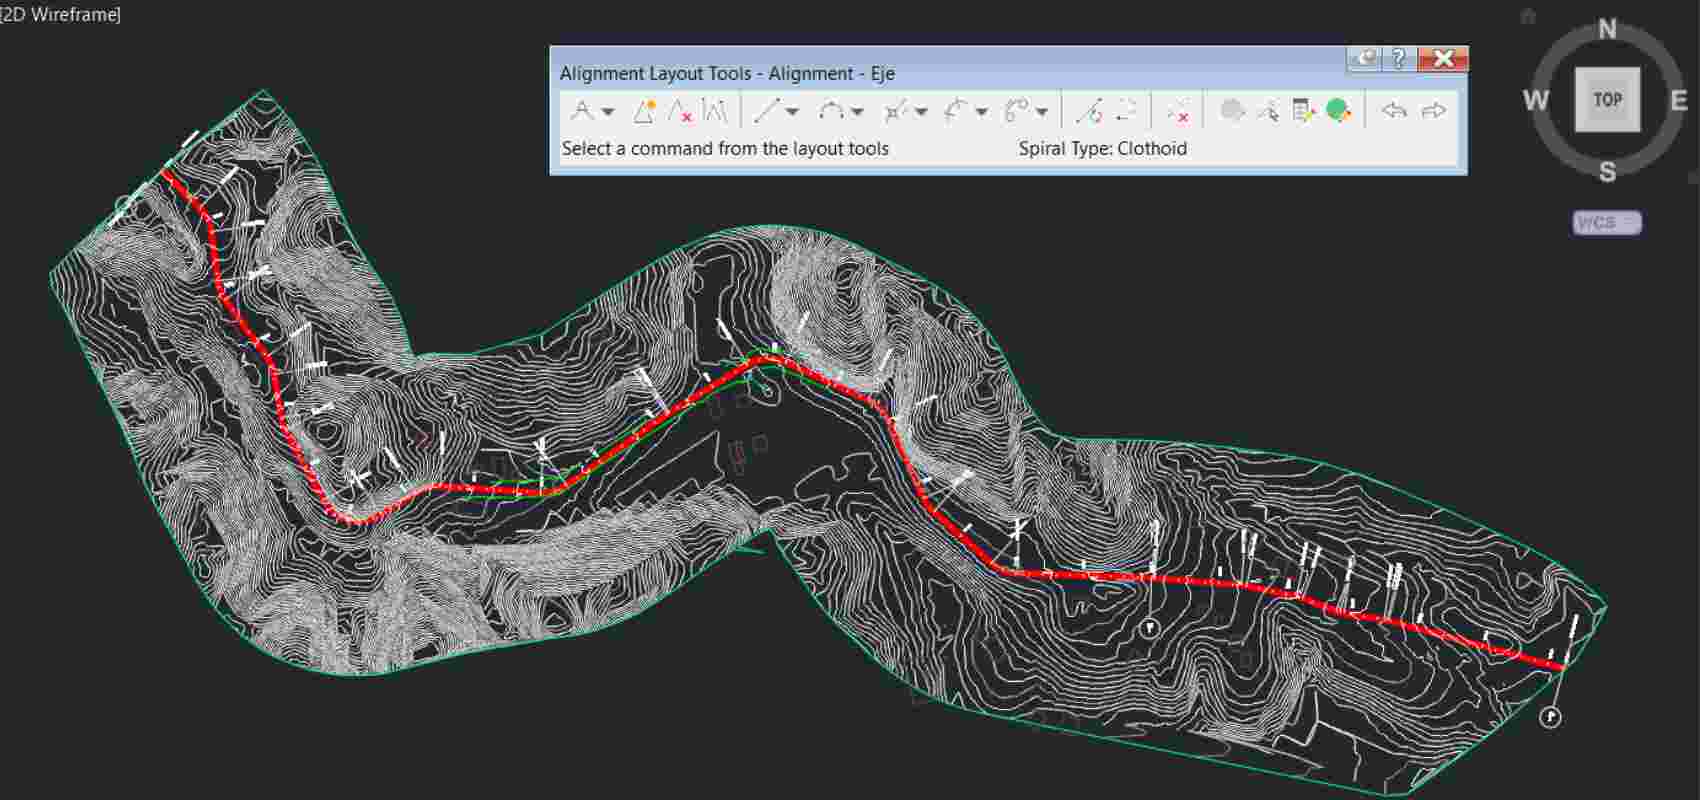1700x800 pixels.
Task: Open the curve tools dropdown arrow
Action: pos(857,112)
